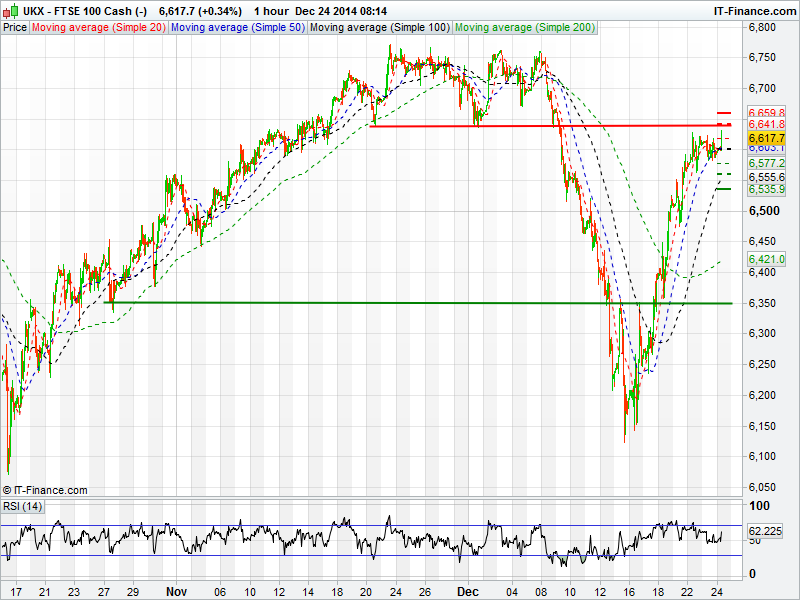Screen dimensions: 800x600
Task: Click the Moving average (Simple 100) label
Action: tap(379, 27)
